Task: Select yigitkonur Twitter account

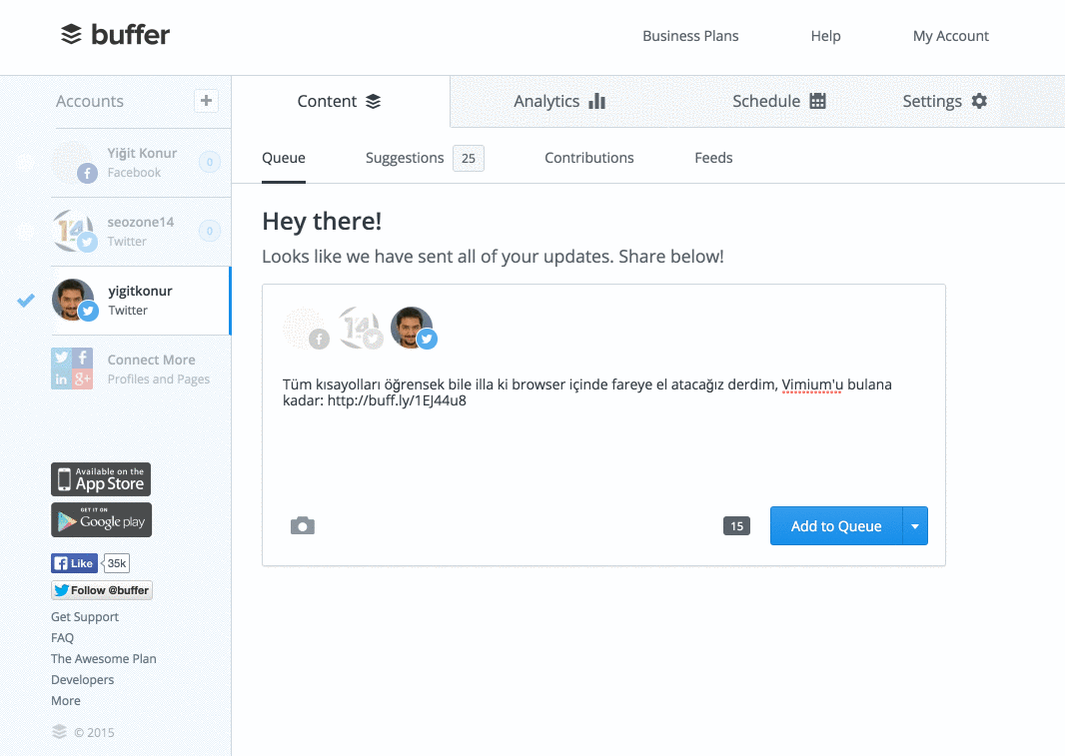Action: 141,300
